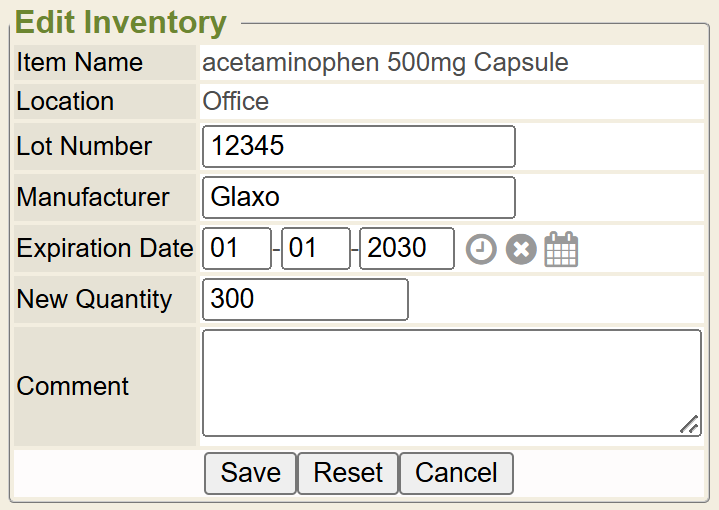Clear the expiration date with the X icon
The width and height of the screenshot is (719, 510).
tap(521, 249)
